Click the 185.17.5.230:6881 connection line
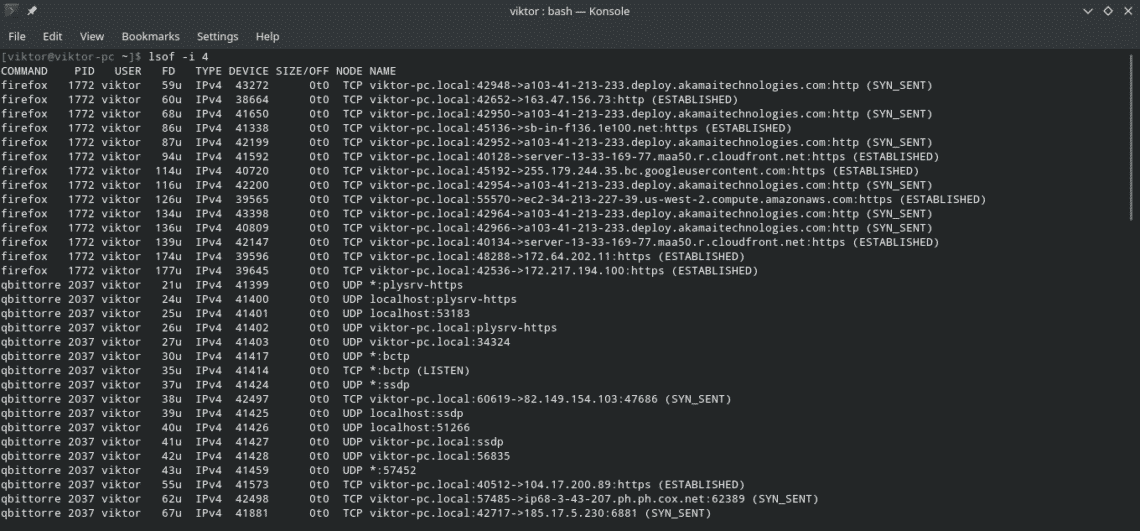 (540, 513)
